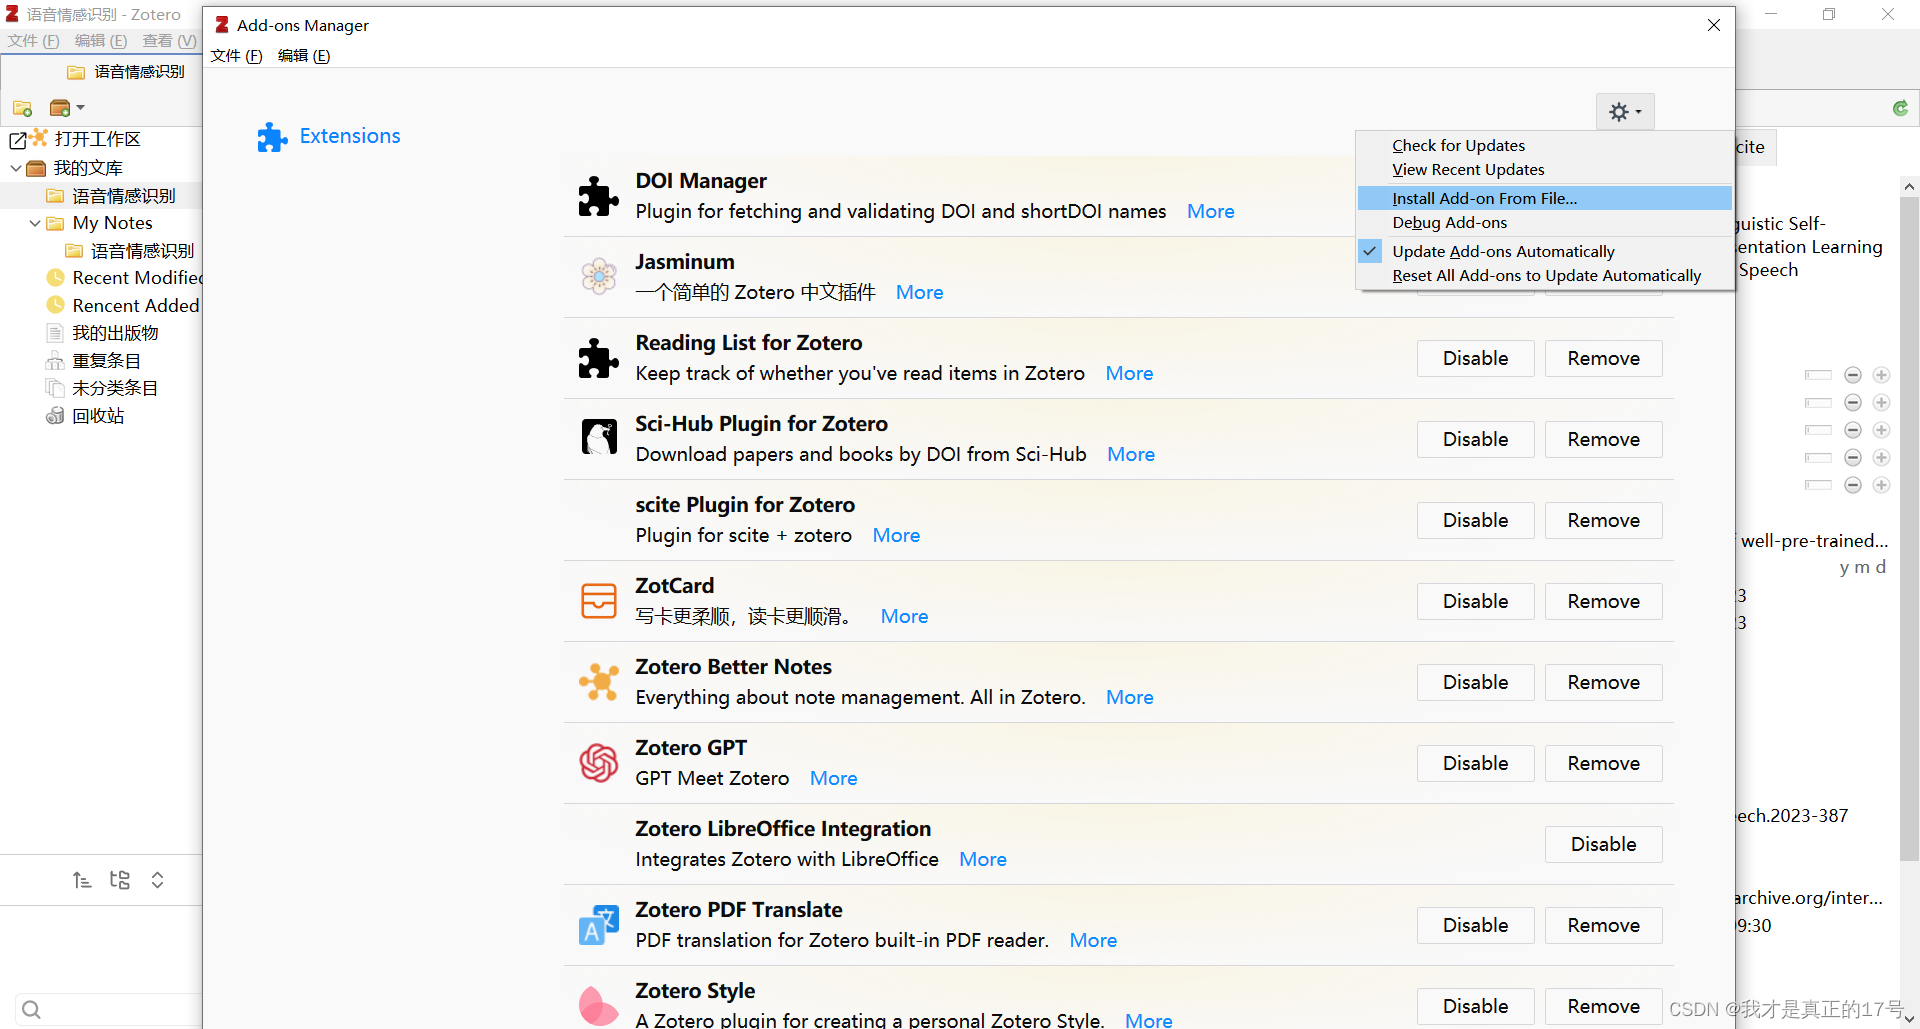The image size is (1920, 1029).
Task: Click the Sci-Hub Plugin raven icon
Action: point(599,438)
